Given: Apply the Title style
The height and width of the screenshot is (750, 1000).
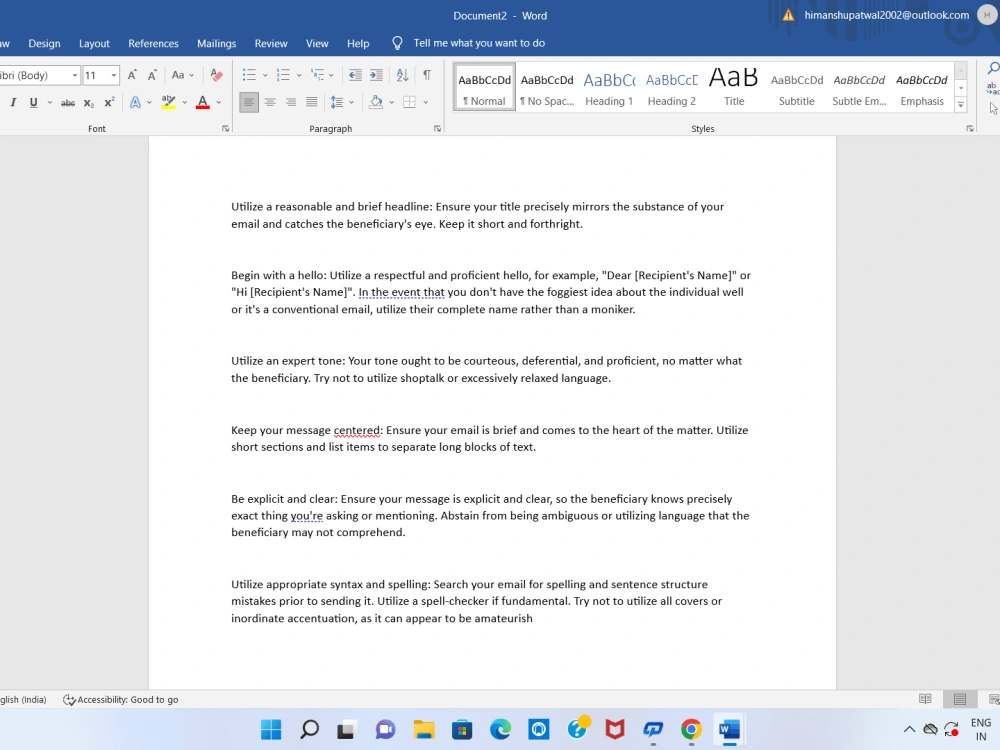Looking at the screenshot, I should 734,88.
